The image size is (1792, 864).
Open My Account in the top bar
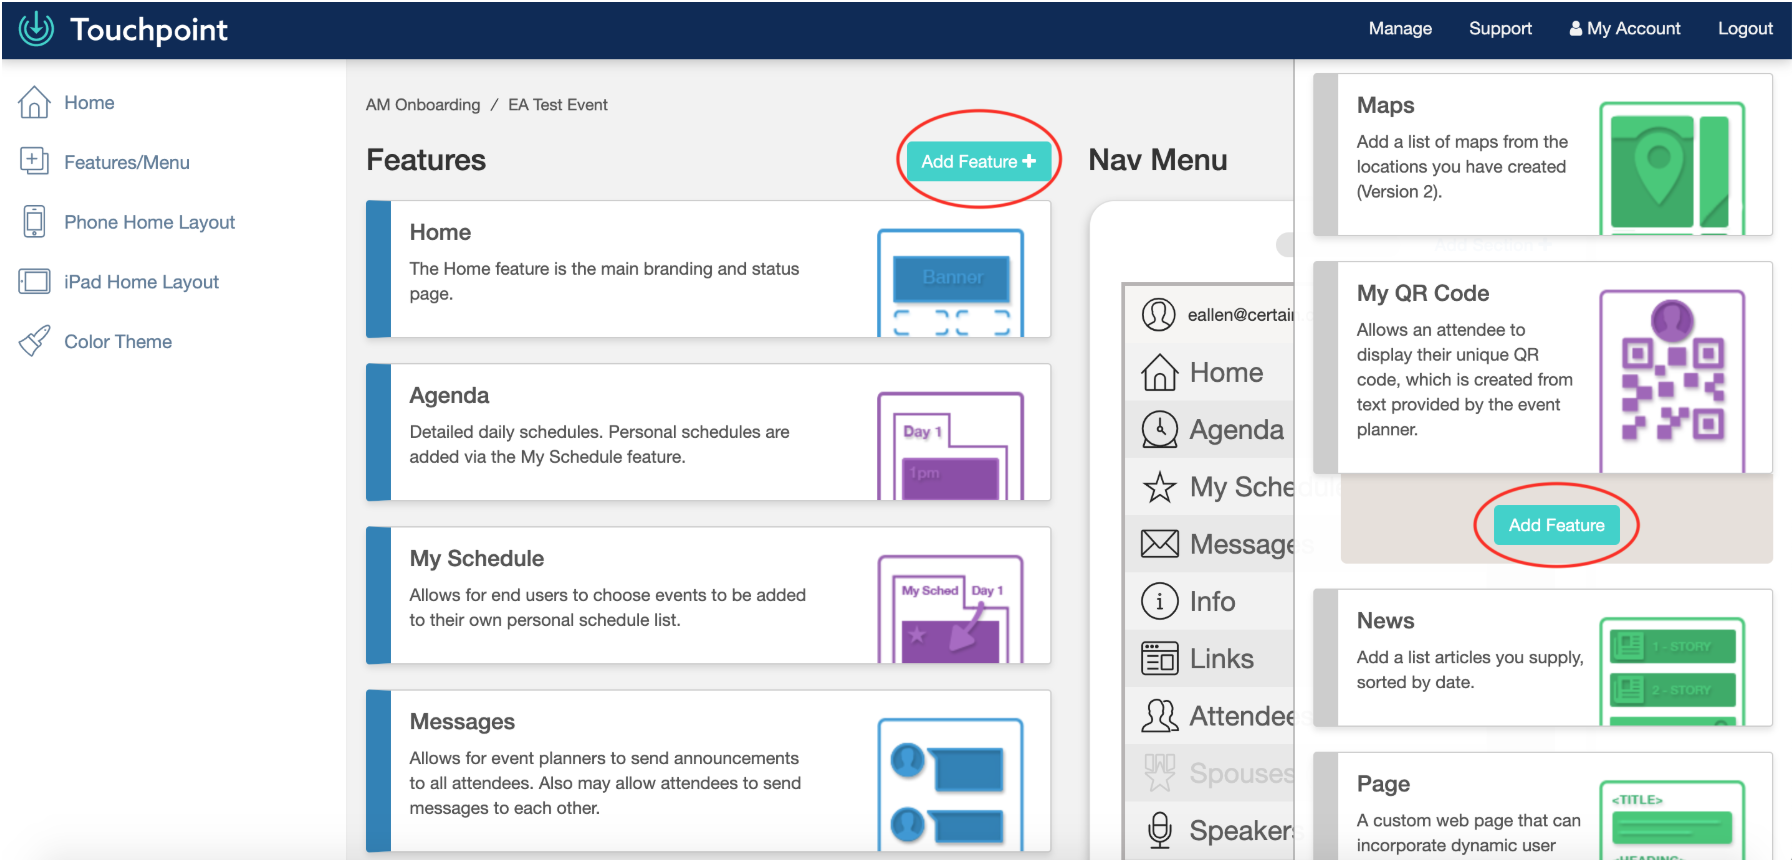(1625, 29)
